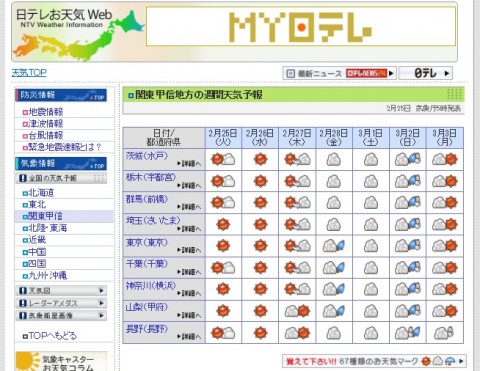Click 埼玉 Feb 25 sunny icon
The height and width of the screenshot is (371, 480).
point(223,224)
